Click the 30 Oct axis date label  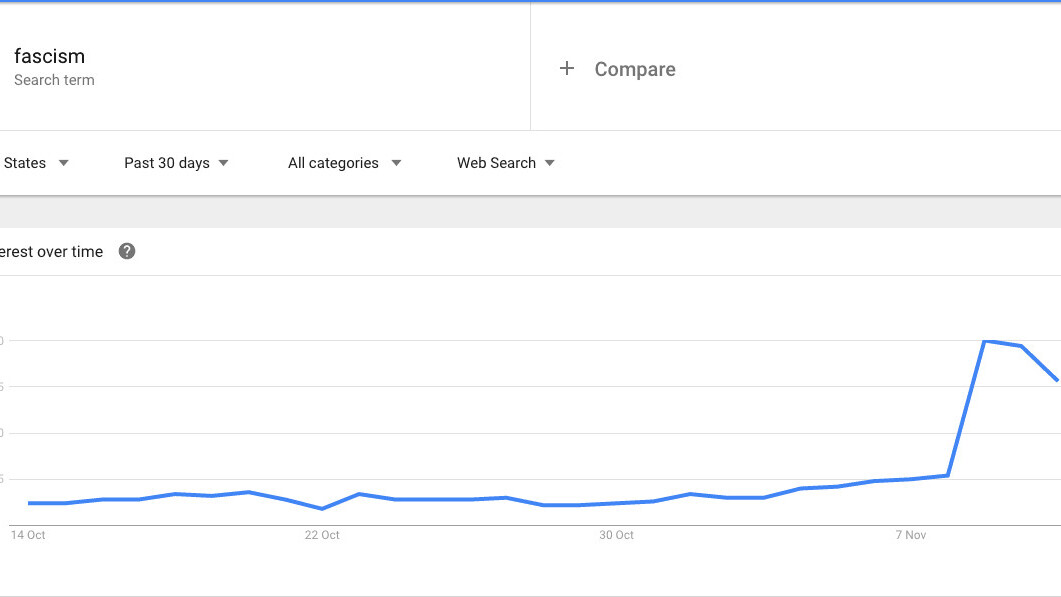click(616, 535)
